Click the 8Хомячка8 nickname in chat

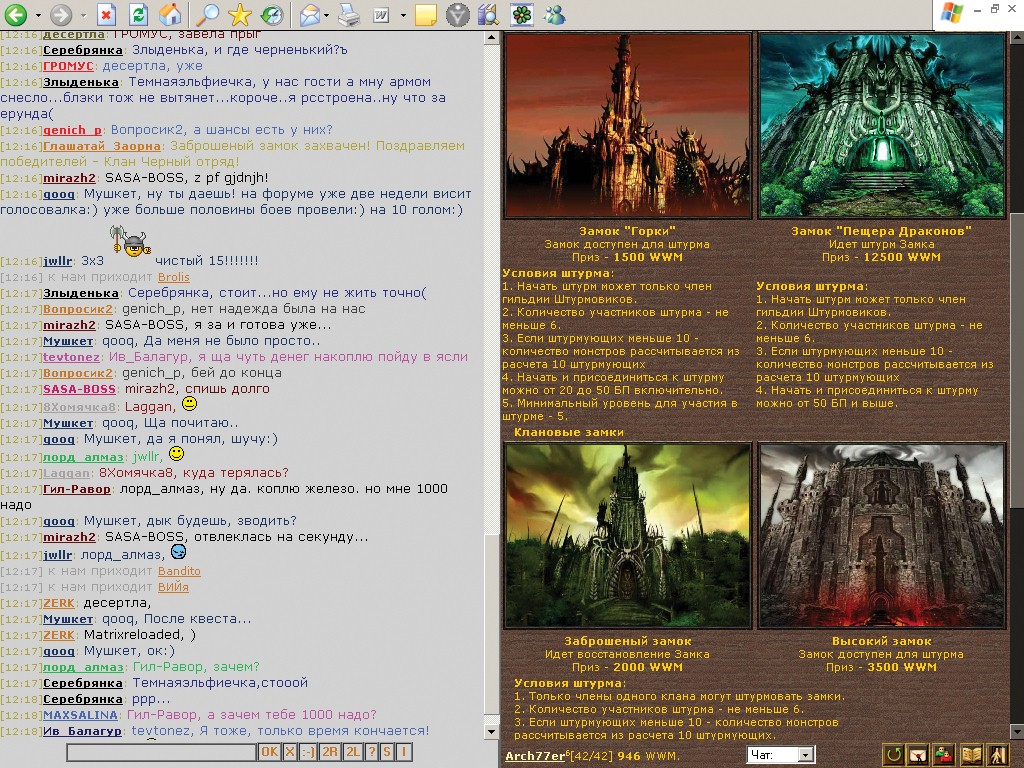coord(79,408)
